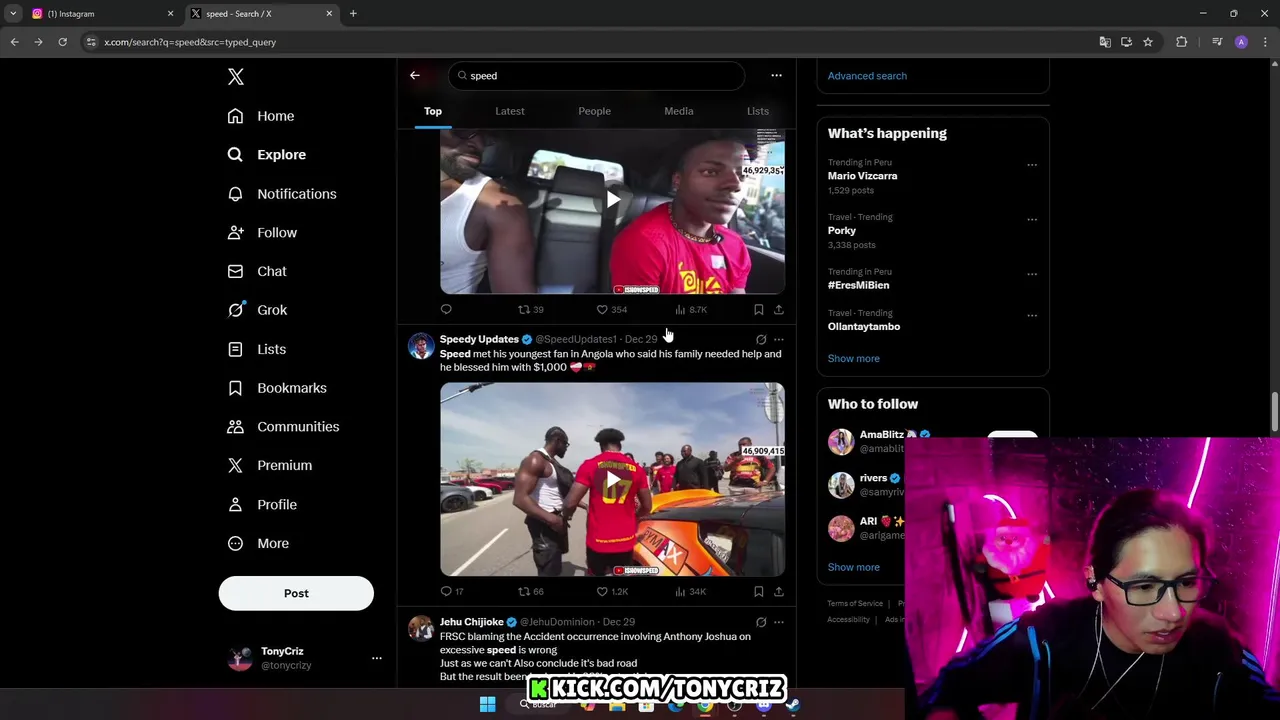Go back using the search back arrow

[x=415, y=76]
